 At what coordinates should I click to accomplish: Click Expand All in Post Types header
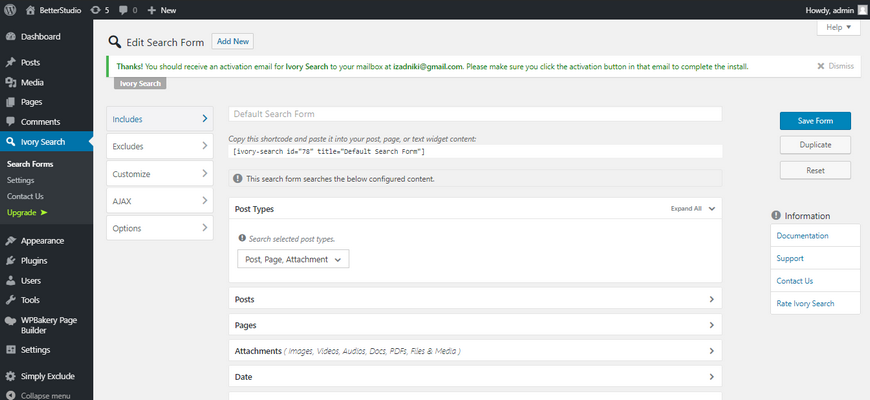click(x=686, y=209)
